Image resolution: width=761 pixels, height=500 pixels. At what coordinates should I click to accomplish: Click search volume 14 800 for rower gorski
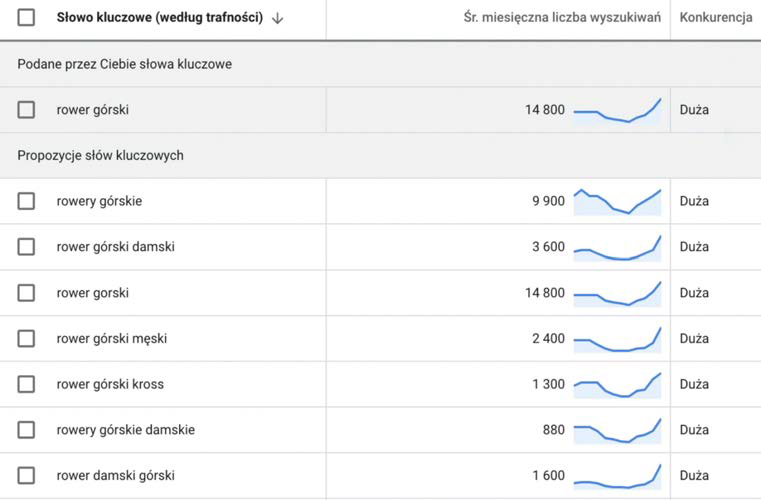coord(545,293)
